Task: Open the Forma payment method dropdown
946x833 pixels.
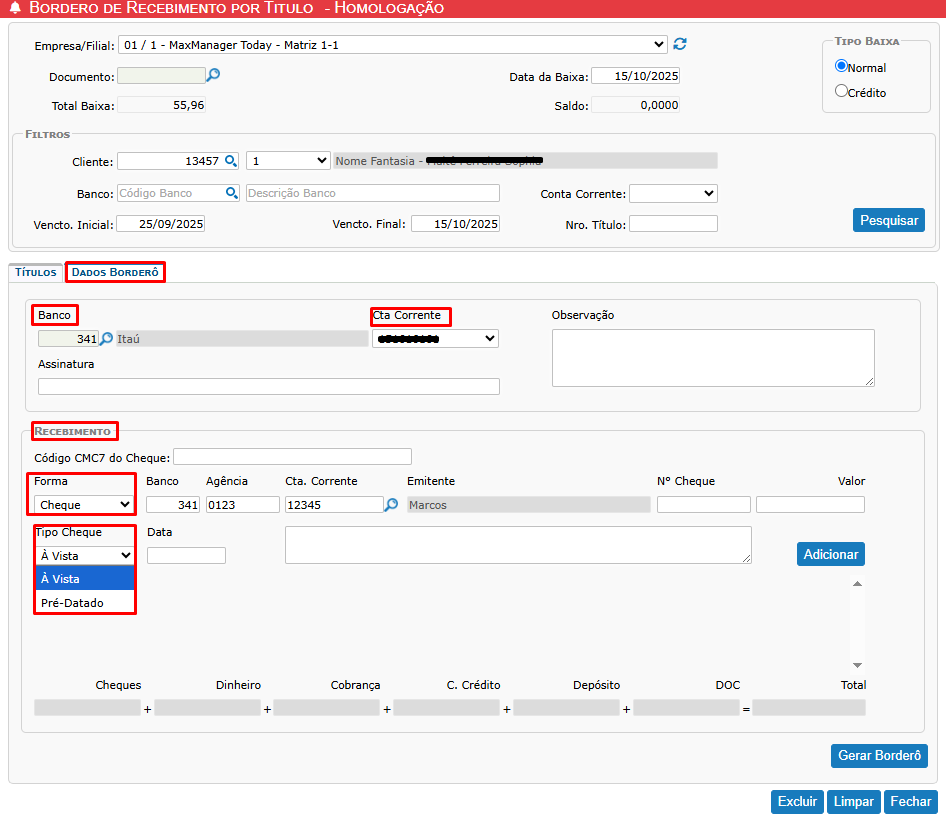Action: 84,505
